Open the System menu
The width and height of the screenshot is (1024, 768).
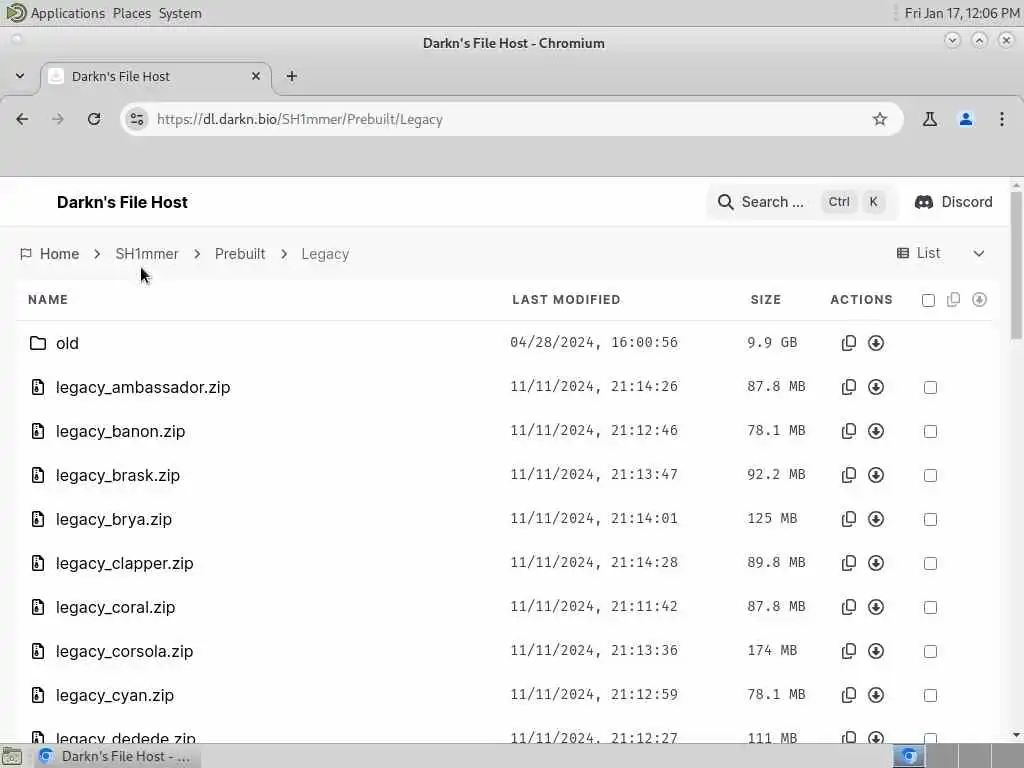click(x=180, y=13)
